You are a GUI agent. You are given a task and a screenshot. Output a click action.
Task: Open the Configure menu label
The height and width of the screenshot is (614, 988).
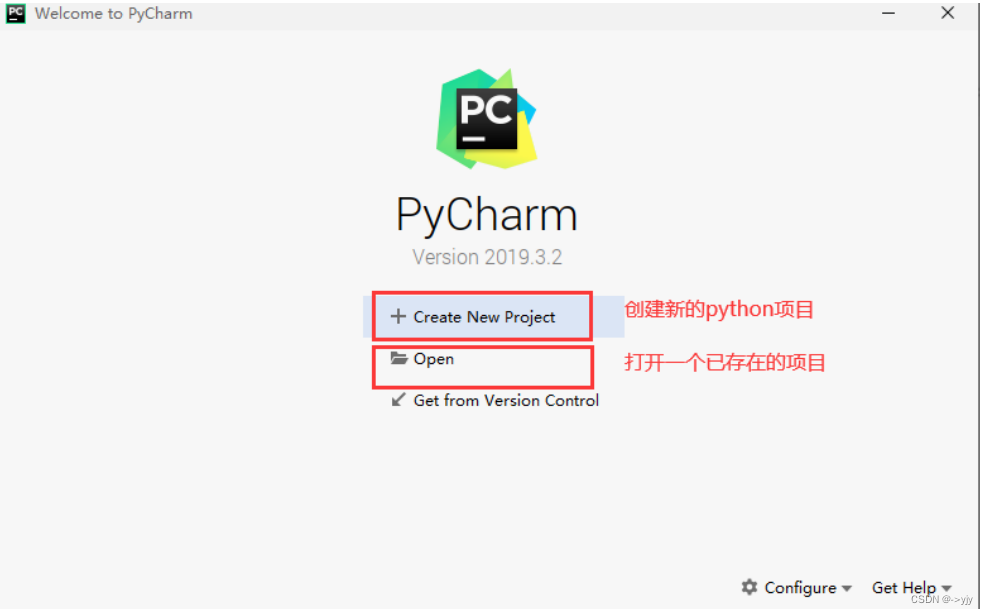pyautogui.click(x=800, y=588)
